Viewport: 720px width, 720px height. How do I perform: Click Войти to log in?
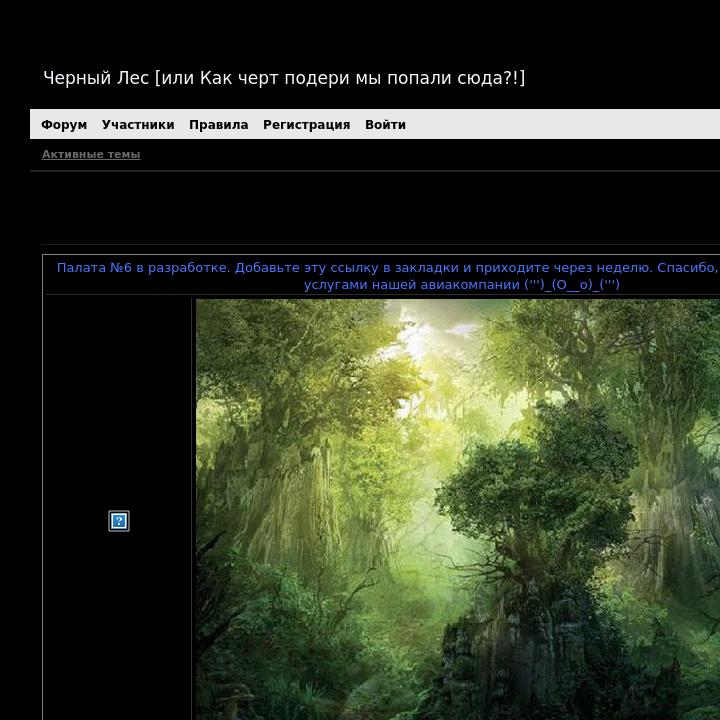point(385,124)
